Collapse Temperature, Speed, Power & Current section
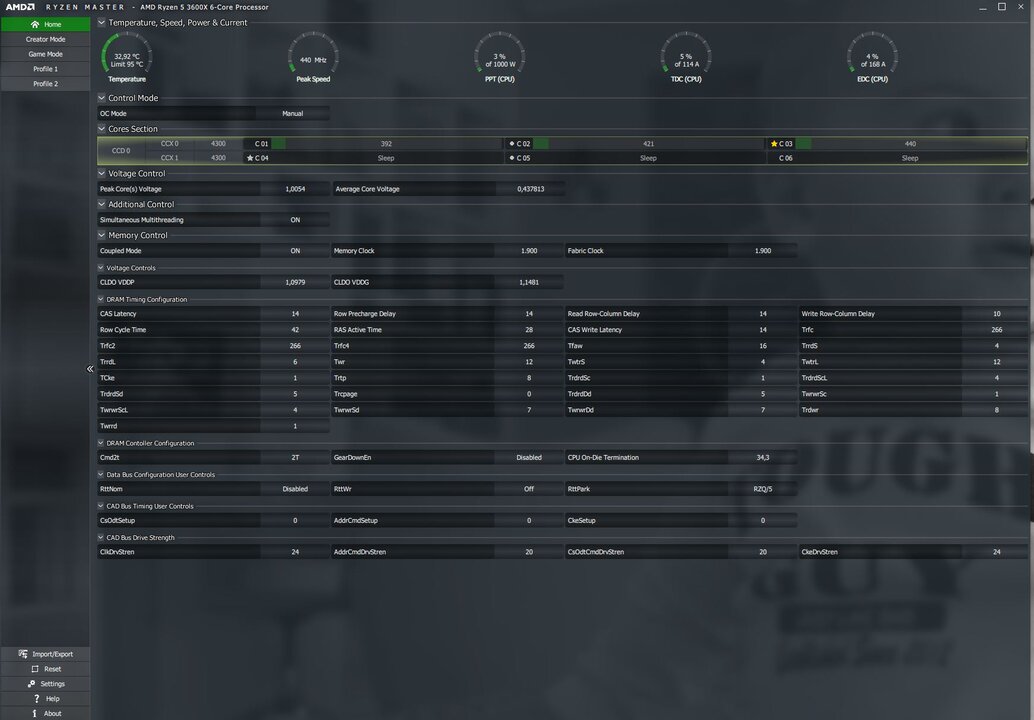This screenshot has height=720, width=1034. pos(102,22)
